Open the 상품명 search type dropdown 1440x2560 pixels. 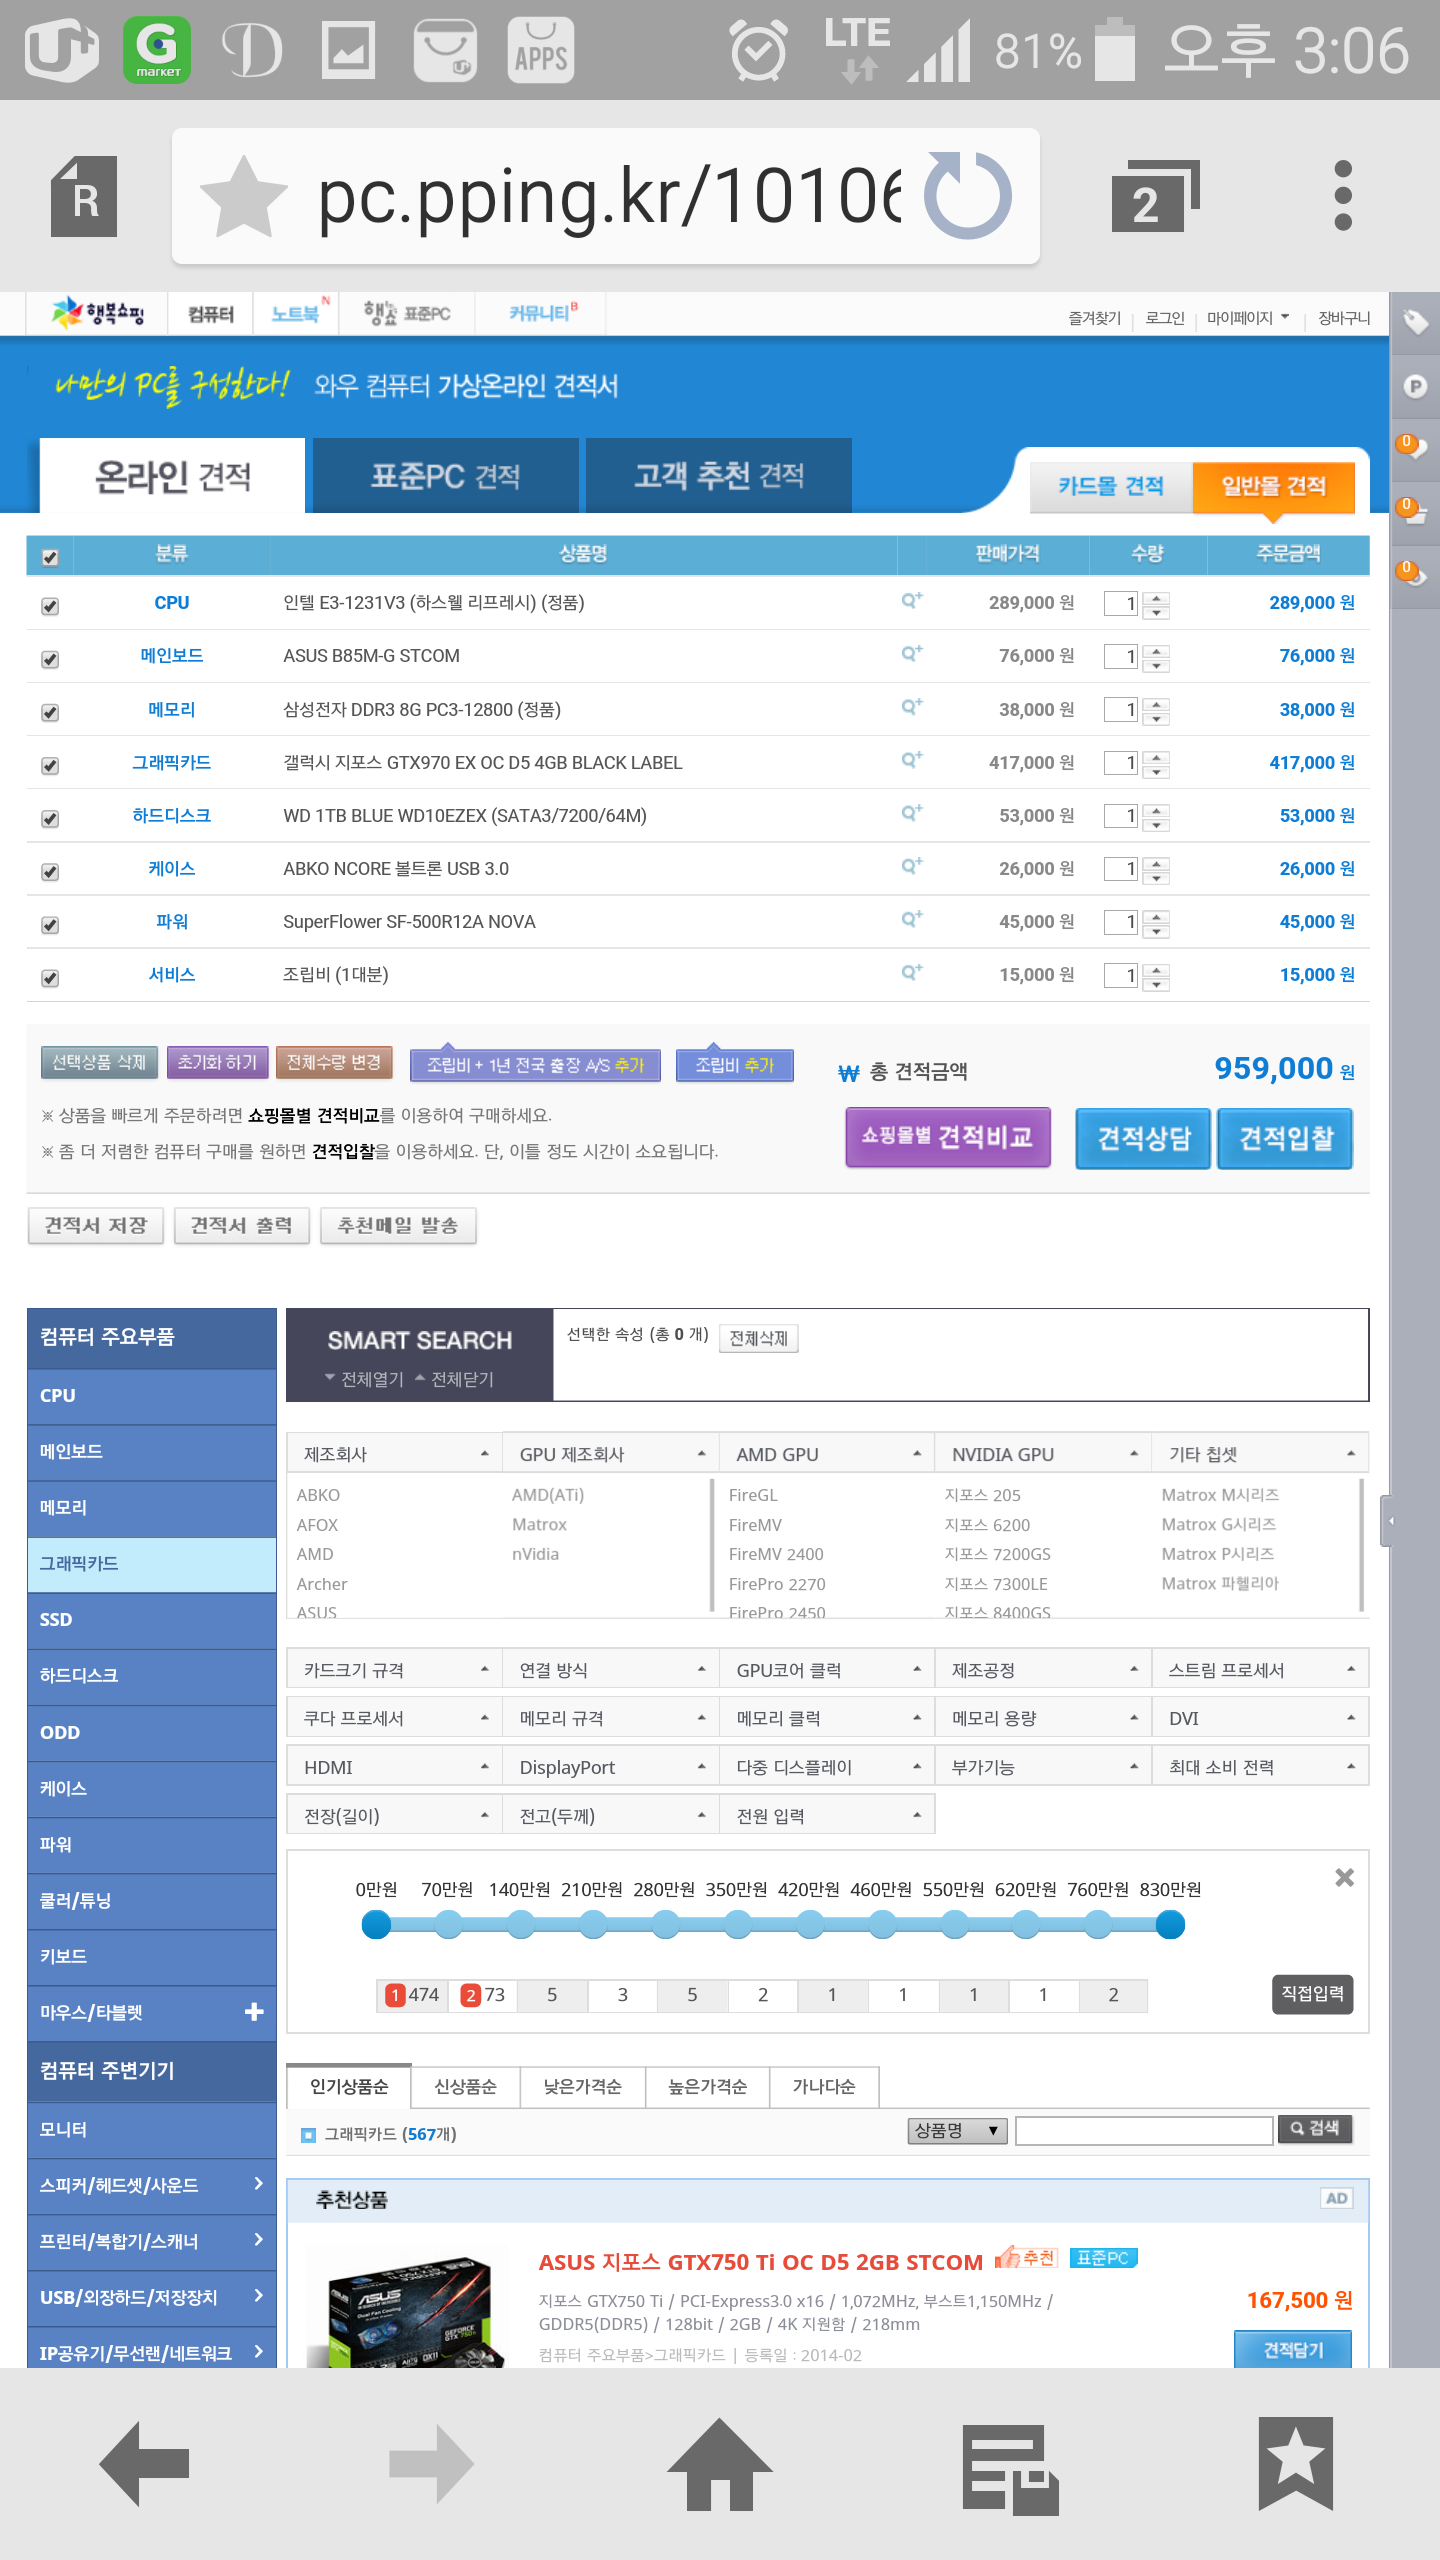[x=957, y=2130]
